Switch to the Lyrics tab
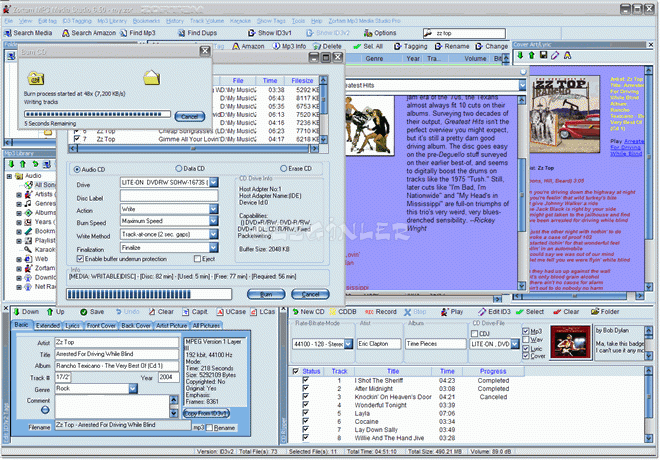Viewport: 660px width, 460px height. click(72, 326)
